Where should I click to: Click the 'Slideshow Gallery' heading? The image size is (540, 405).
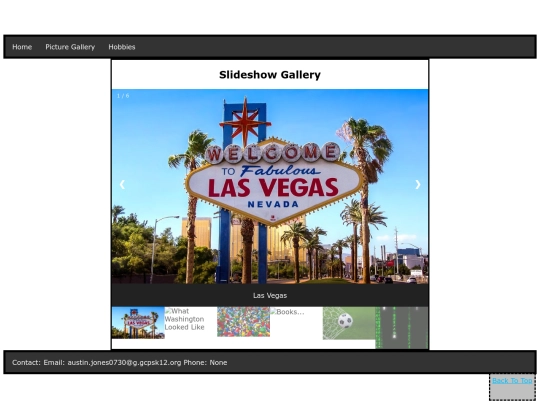(270, 75)
